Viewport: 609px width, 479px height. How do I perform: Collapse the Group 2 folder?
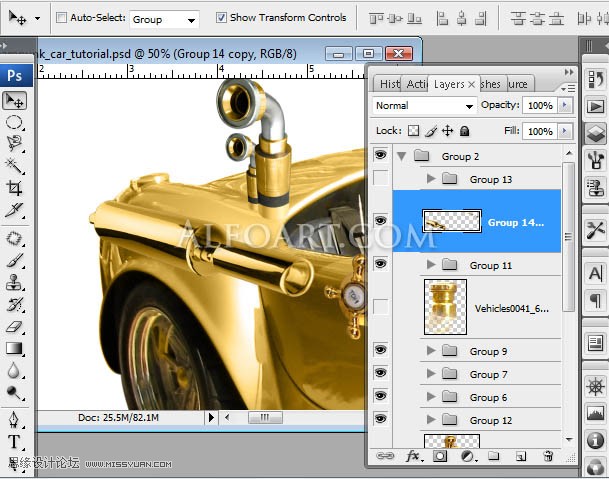pos(402,157)
